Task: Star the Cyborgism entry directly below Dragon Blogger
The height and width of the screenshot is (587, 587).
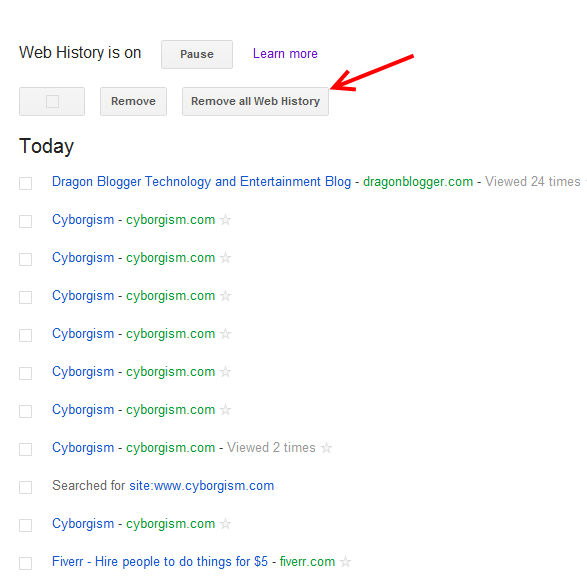Action: click(x=225, y=220)
